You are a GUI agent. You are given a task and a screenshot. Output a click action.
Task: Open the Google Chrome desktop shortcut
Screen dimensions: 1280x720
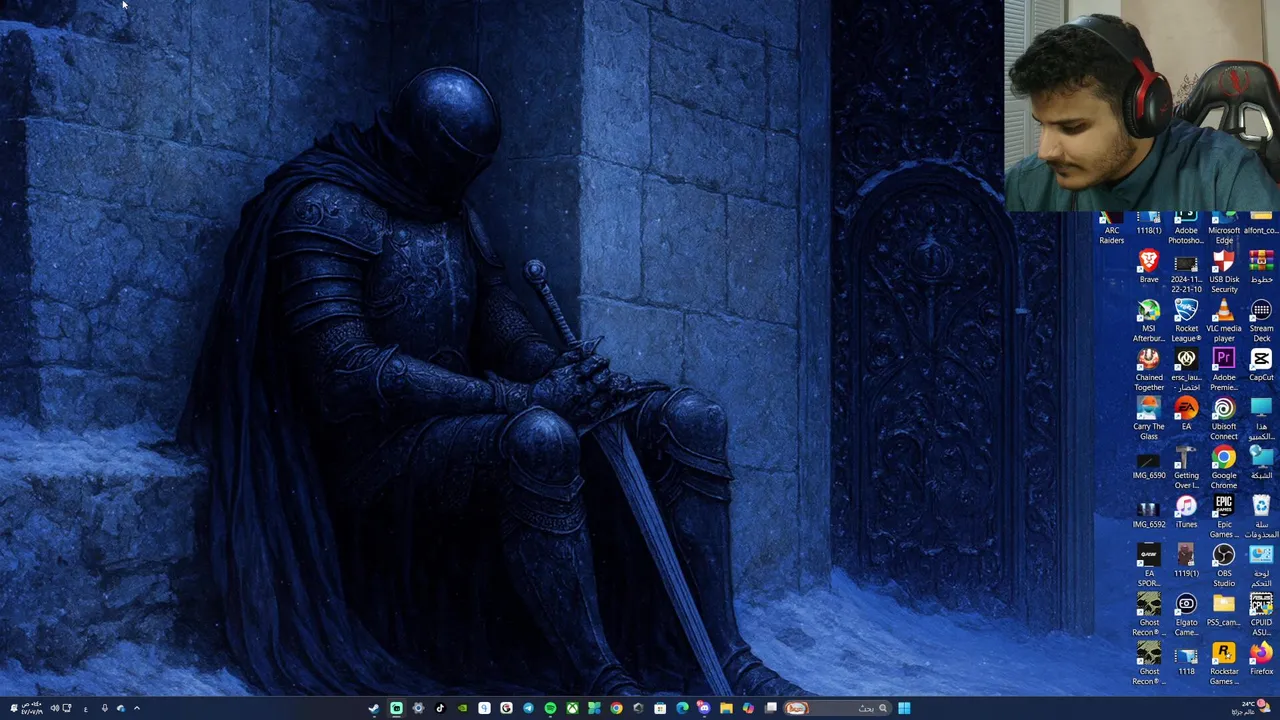pyautogui.click(x=1224, y=468)
